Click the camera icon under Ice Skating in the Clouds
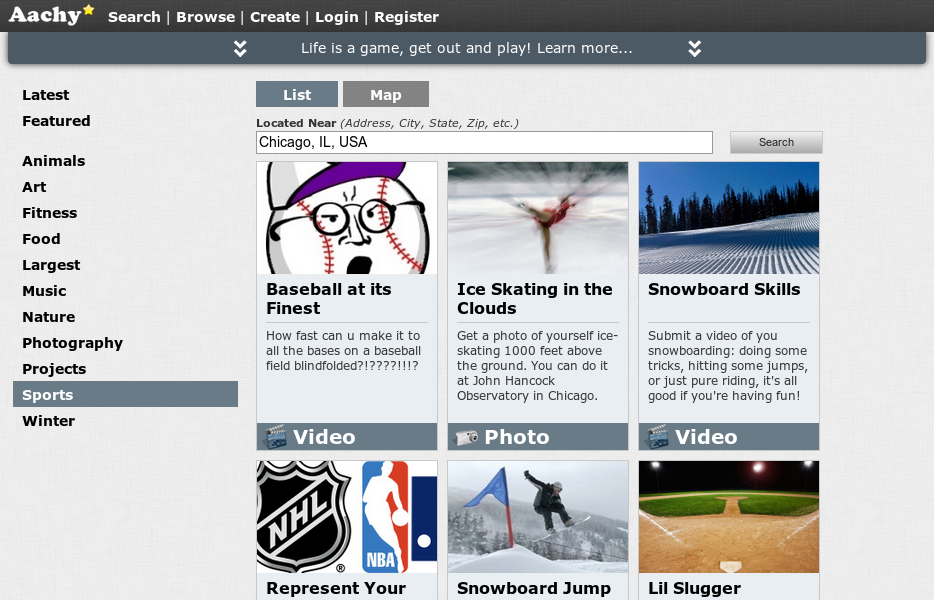934x600 pixels. click(466, 437)
